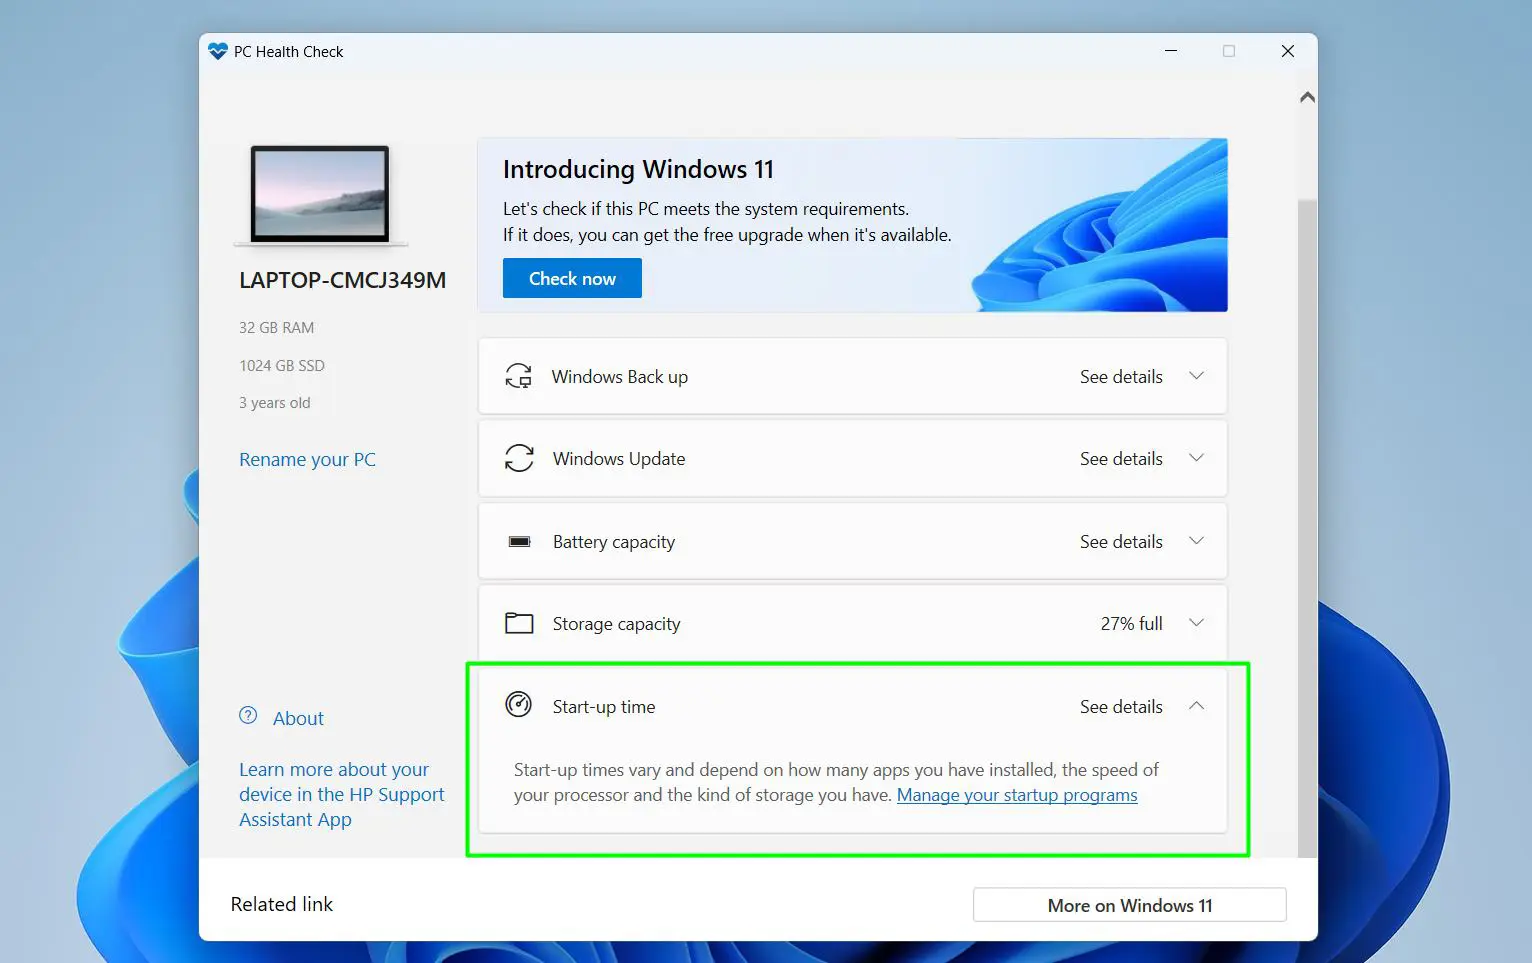
Task: Click the laptop thumbnail image
Action: coord(320,194)
